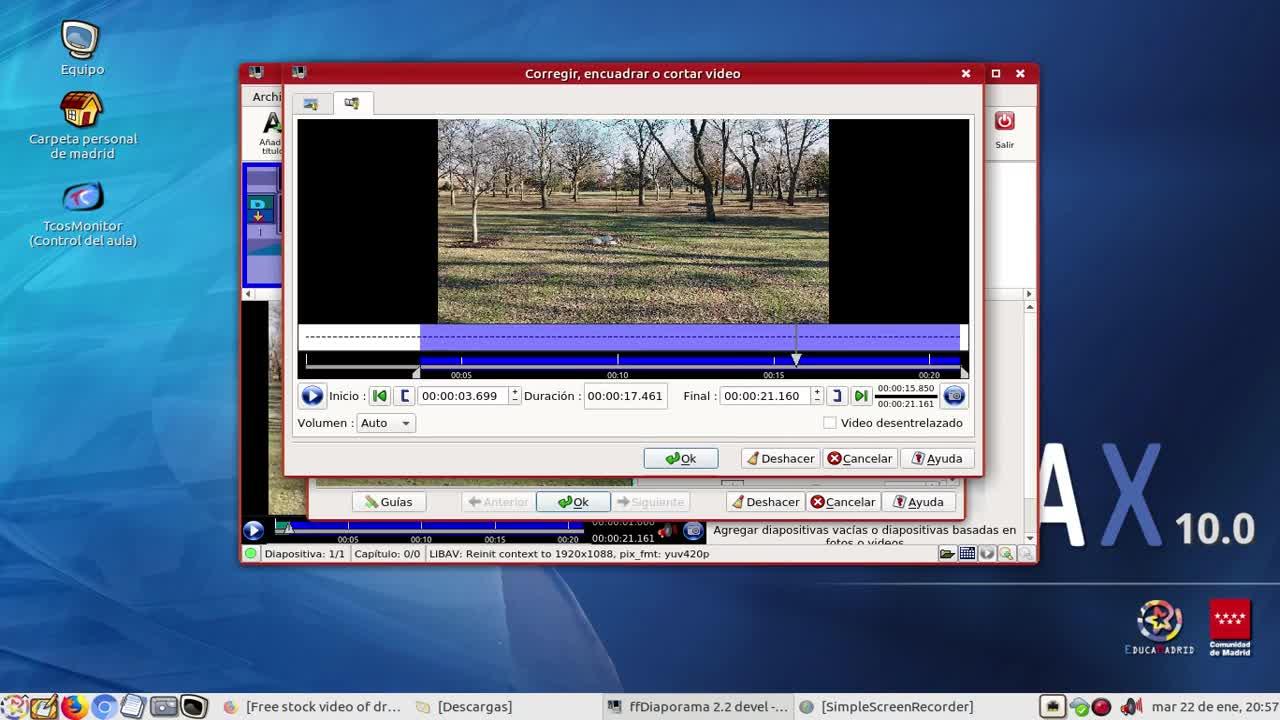Open the Volumen dropdown set to Auto
The image size is (1280, 720).
386,423
